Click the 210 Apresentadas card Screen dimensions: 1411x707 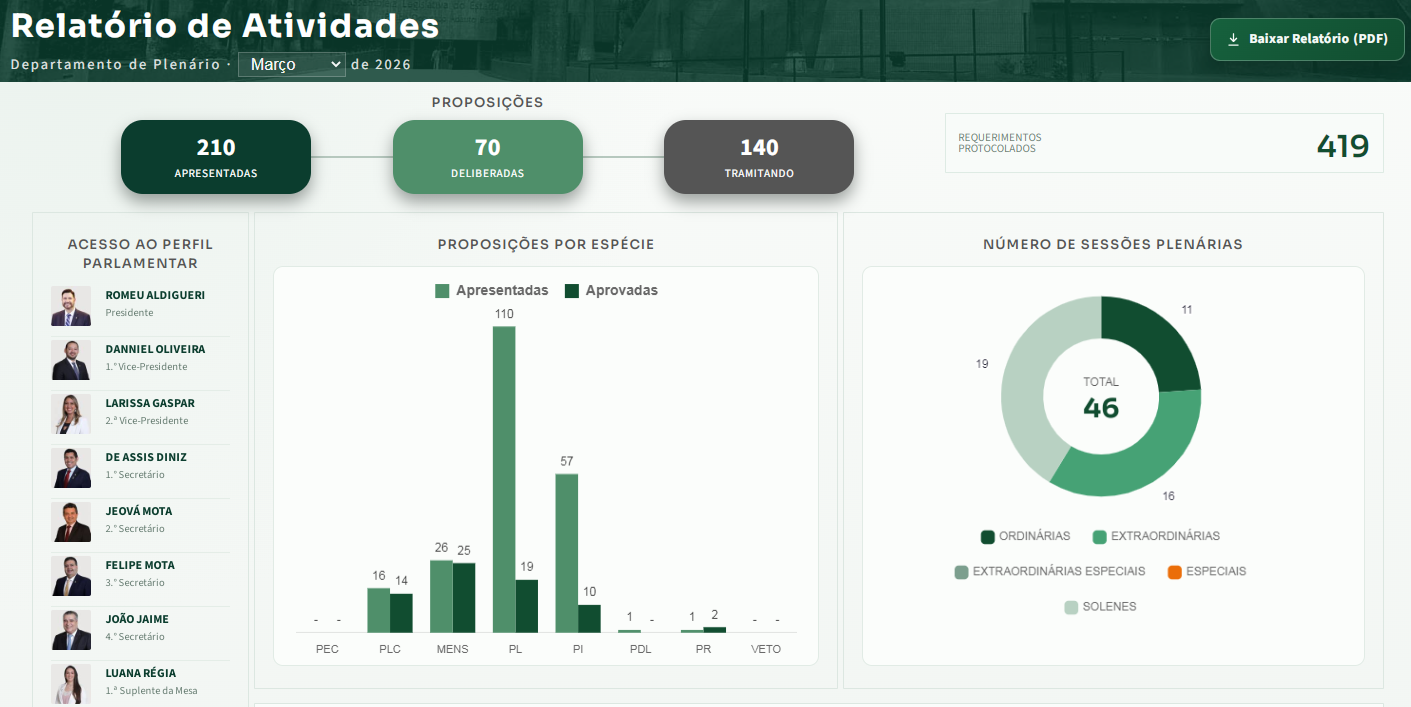(216, 157)
